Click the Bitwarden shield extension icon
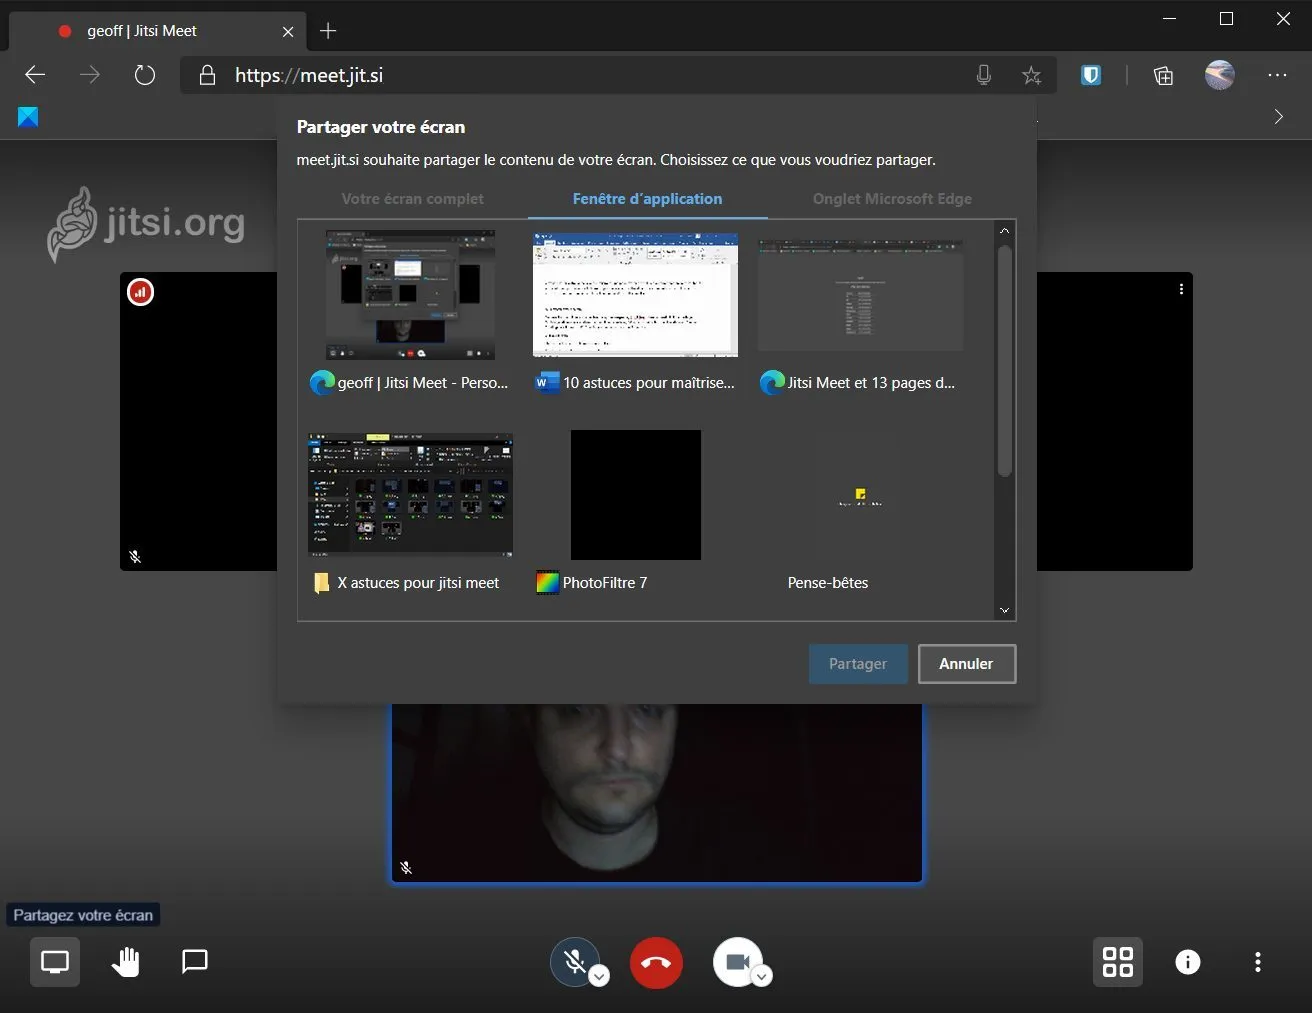Viewport: 1312px width, 1013px height. pyautogui.click(x=1091, y=75)
